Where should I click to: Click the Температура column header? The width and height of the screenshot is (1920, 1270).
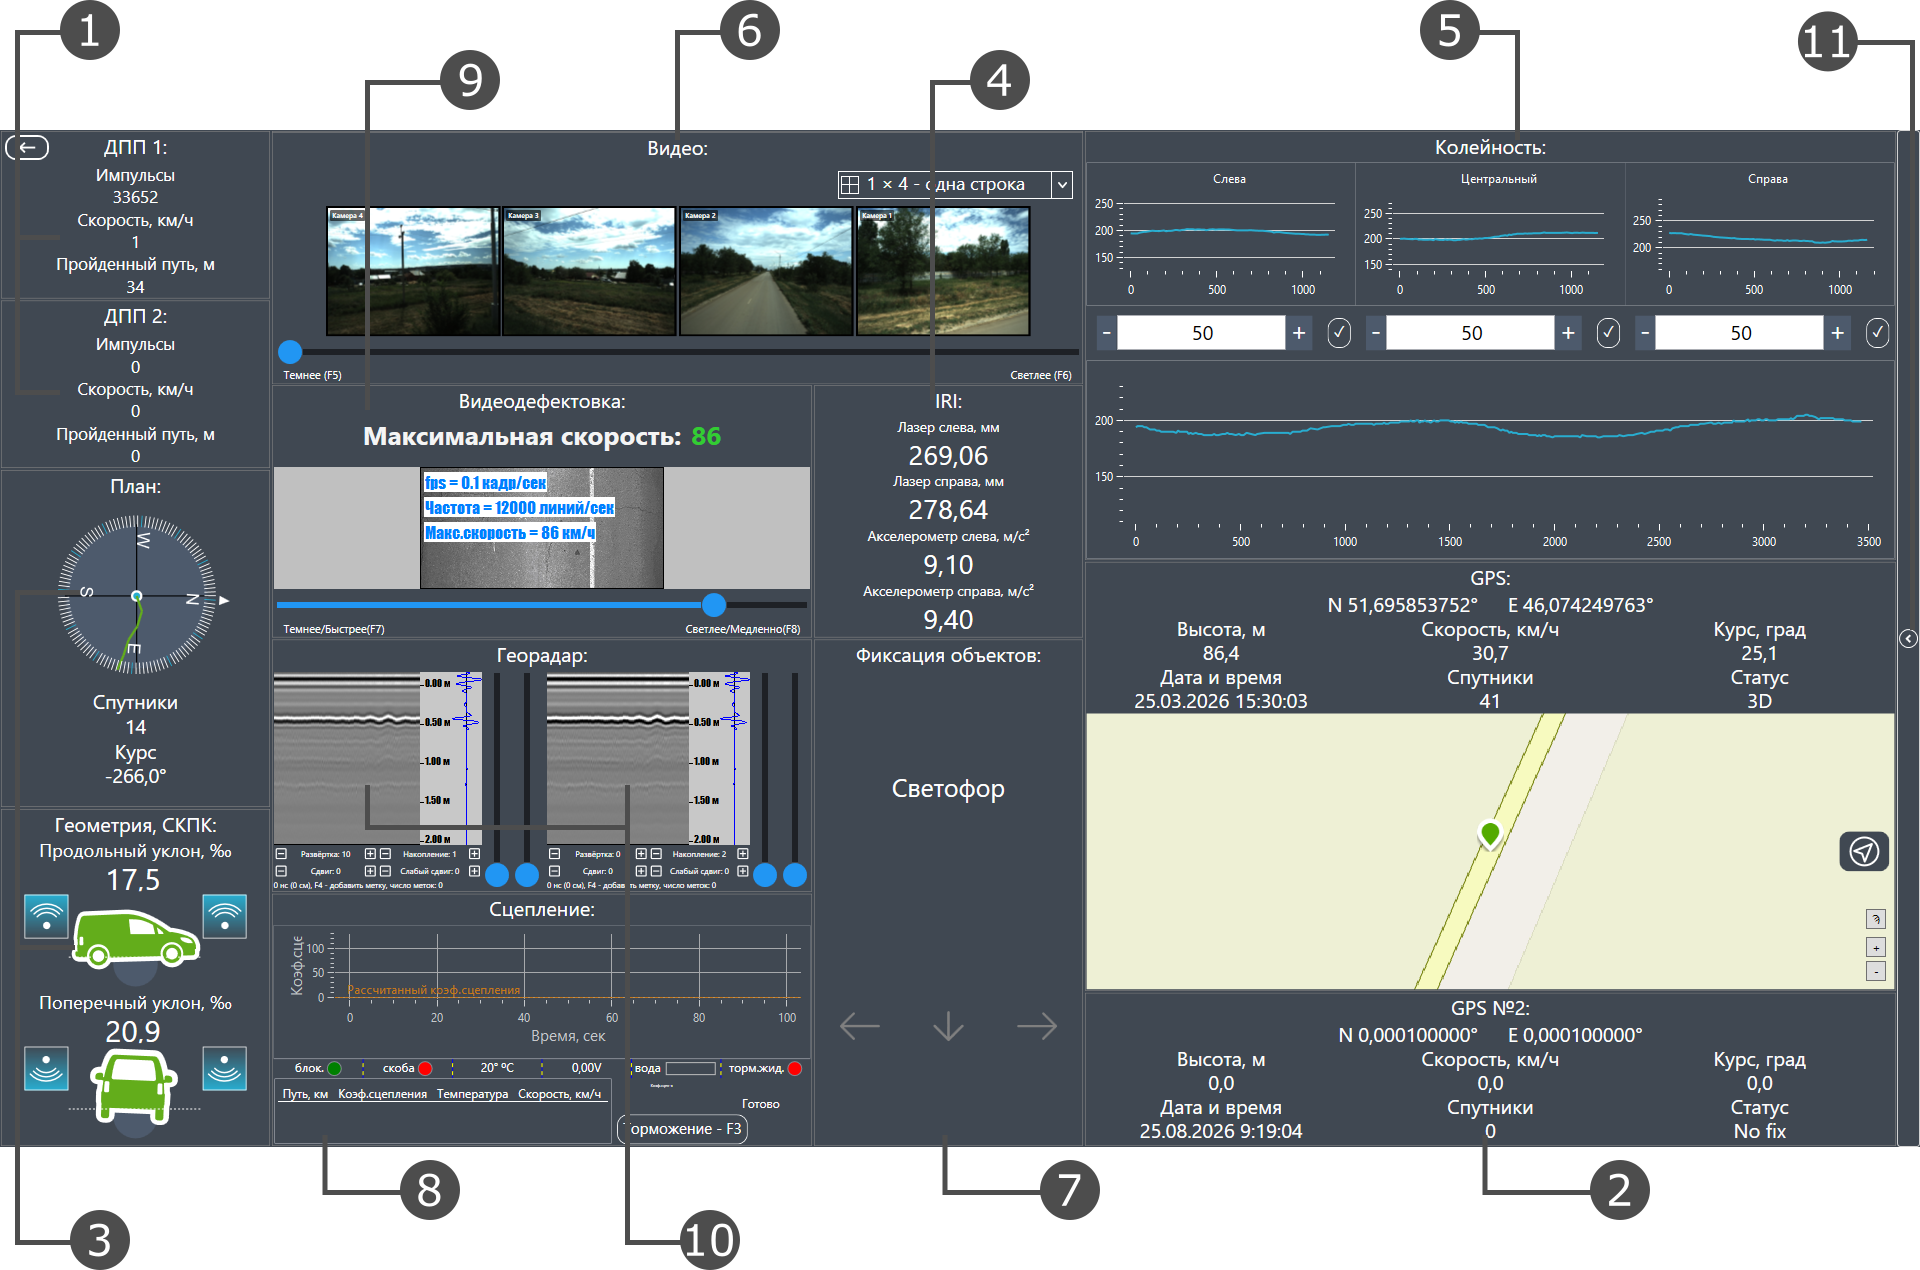coord(472,1094)
